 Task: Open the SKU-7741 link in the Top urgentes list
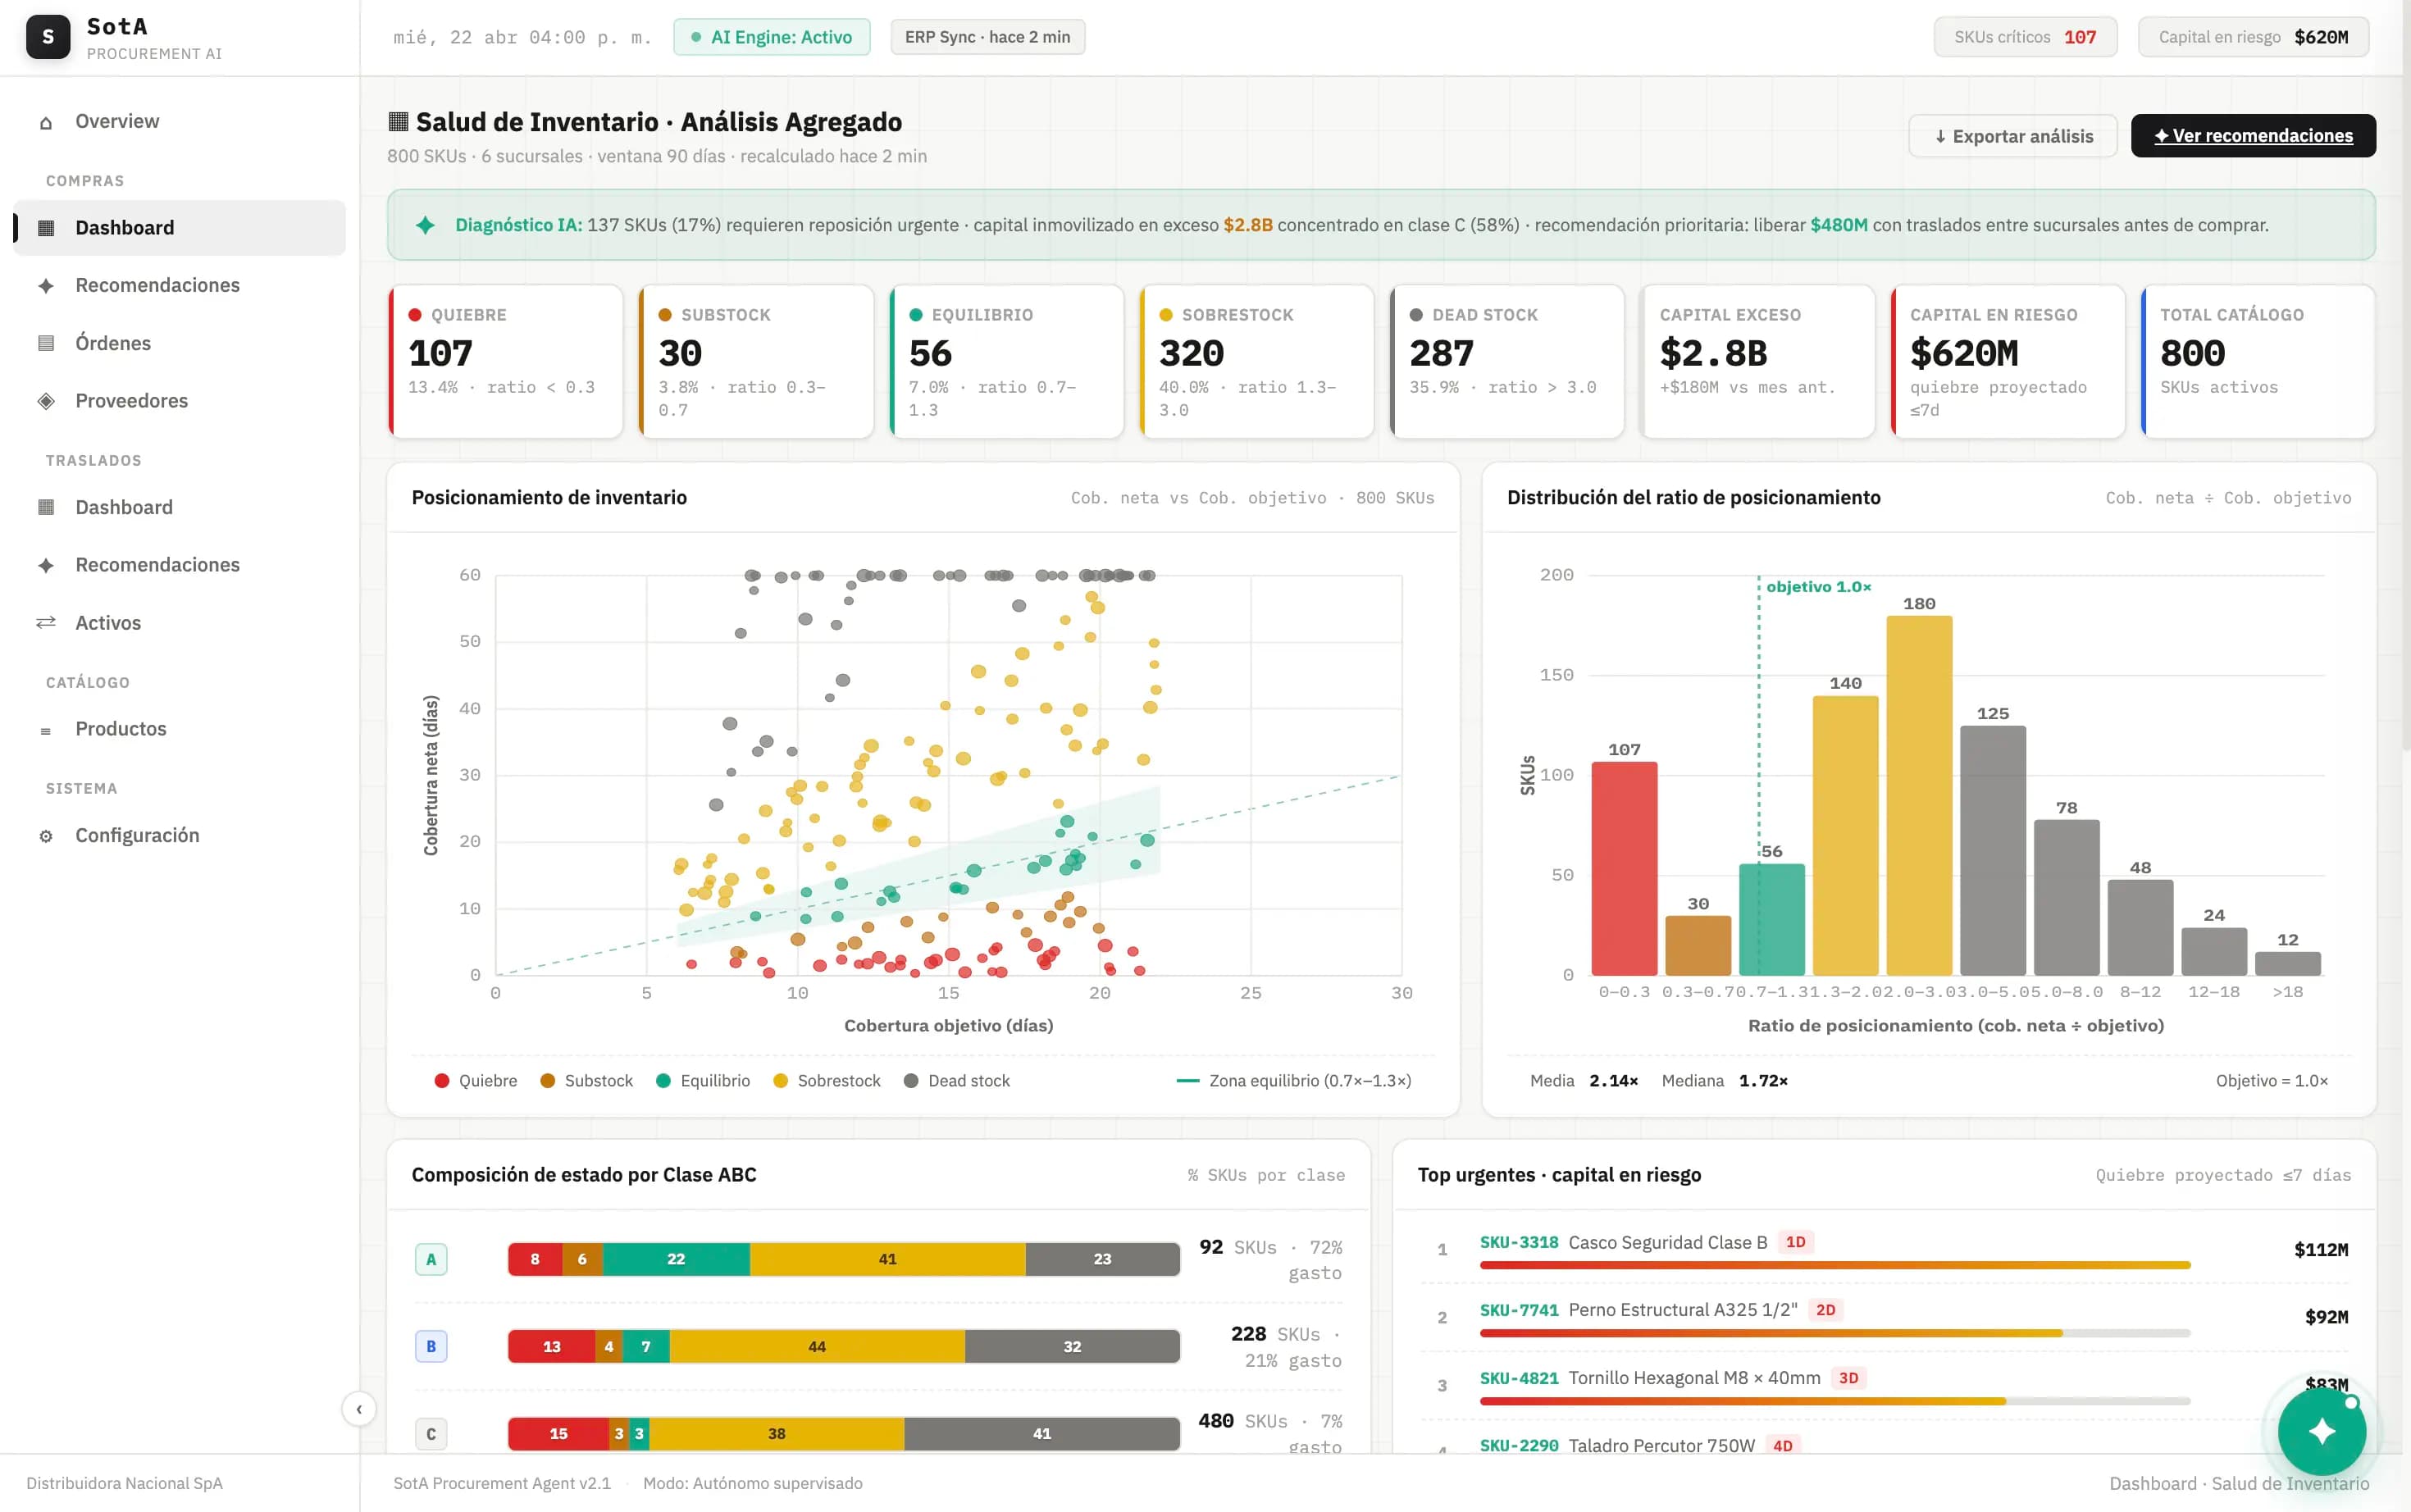(1518, 1310)
